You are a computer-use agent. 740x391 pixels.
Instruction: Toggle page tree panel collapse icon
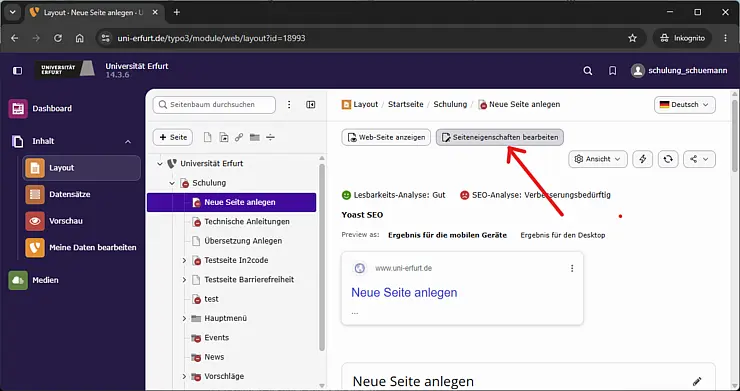311,105
